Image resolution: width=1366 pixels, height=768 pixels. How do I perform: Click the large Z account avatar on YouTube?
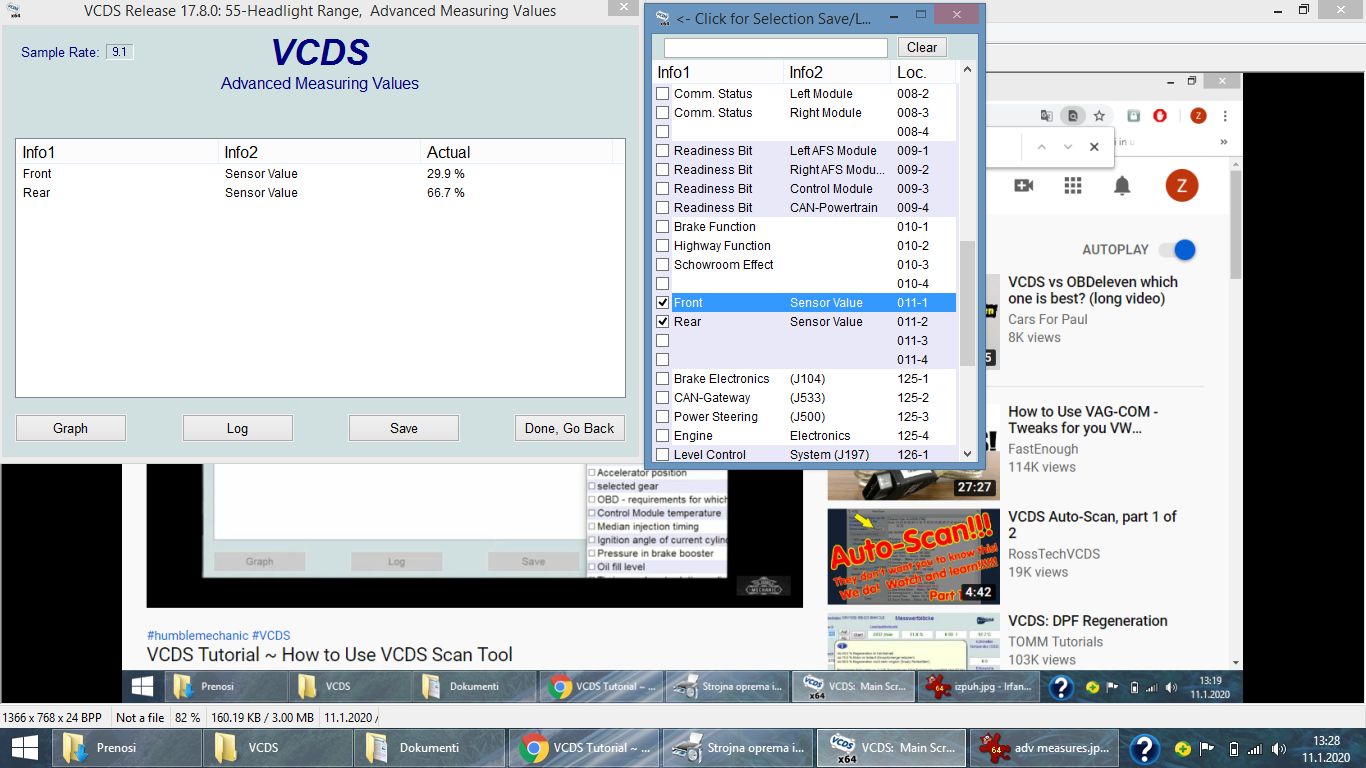tap(1181, 185)
